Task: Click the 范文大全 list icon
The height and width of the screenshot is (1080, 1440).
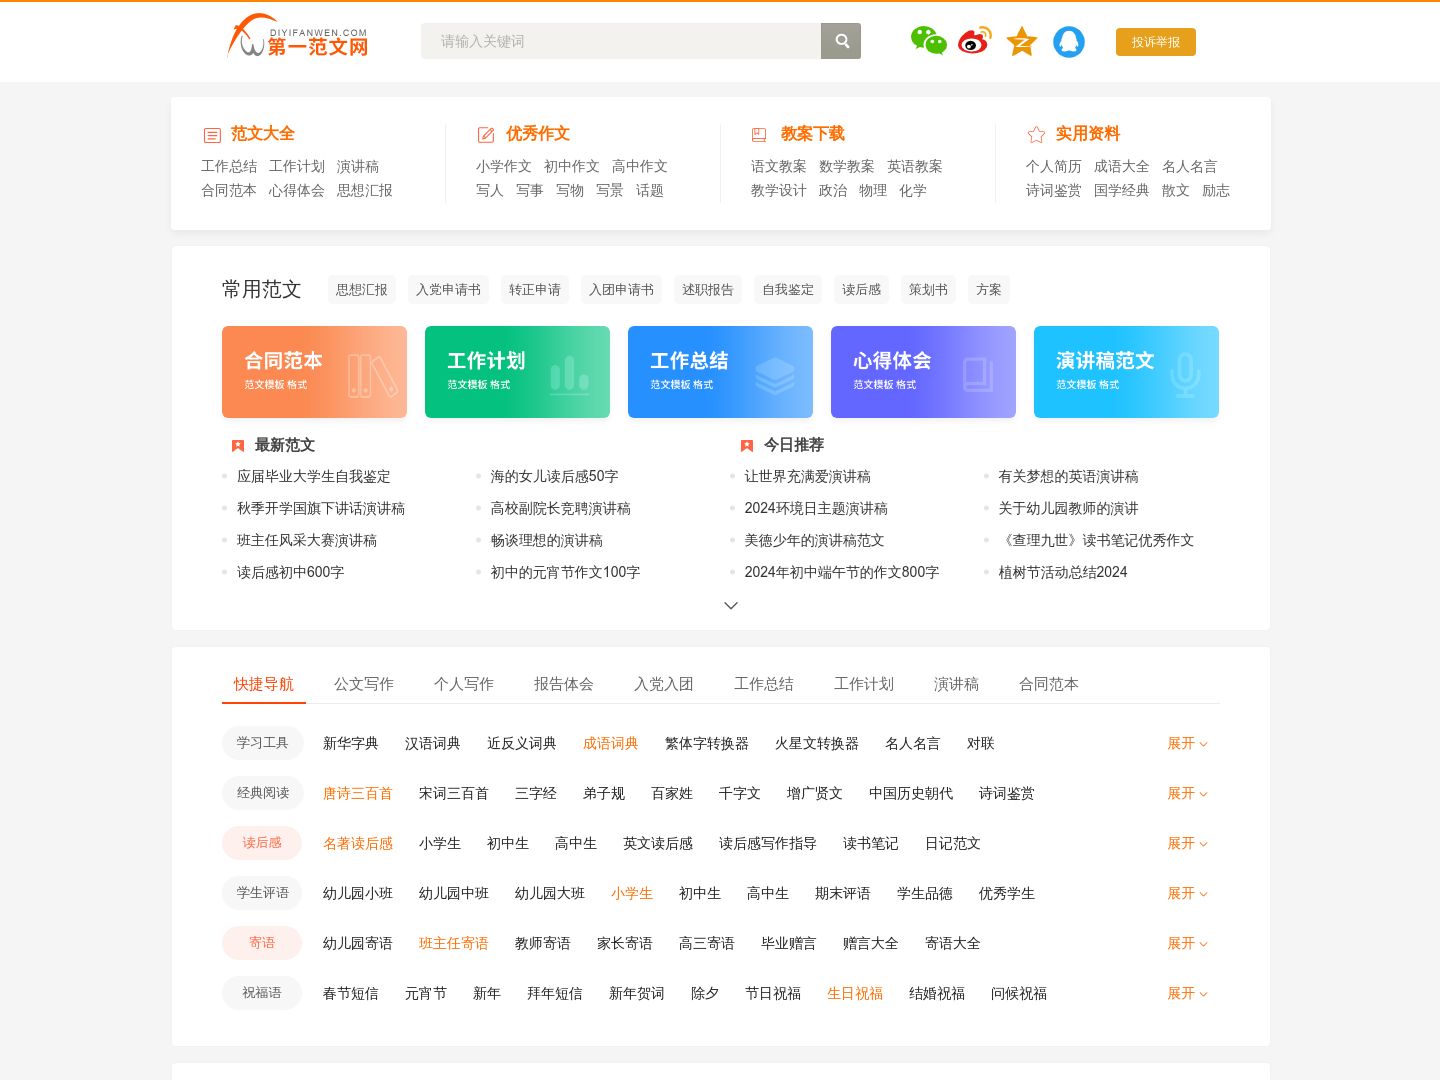Action: tap(212, 135)
